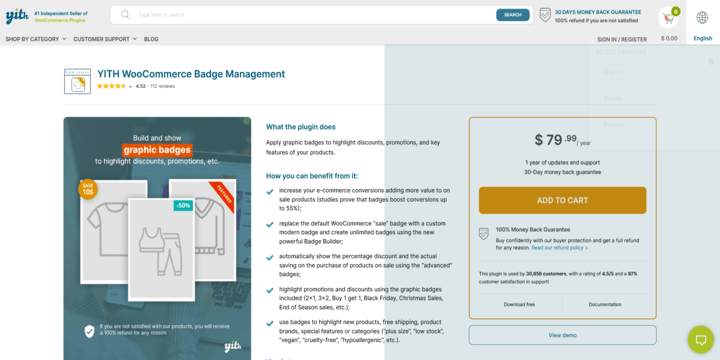The image size is (720, 360).
Task: Click the 30 Days Money Back Guarantee header text
Action: pos(598,12)
